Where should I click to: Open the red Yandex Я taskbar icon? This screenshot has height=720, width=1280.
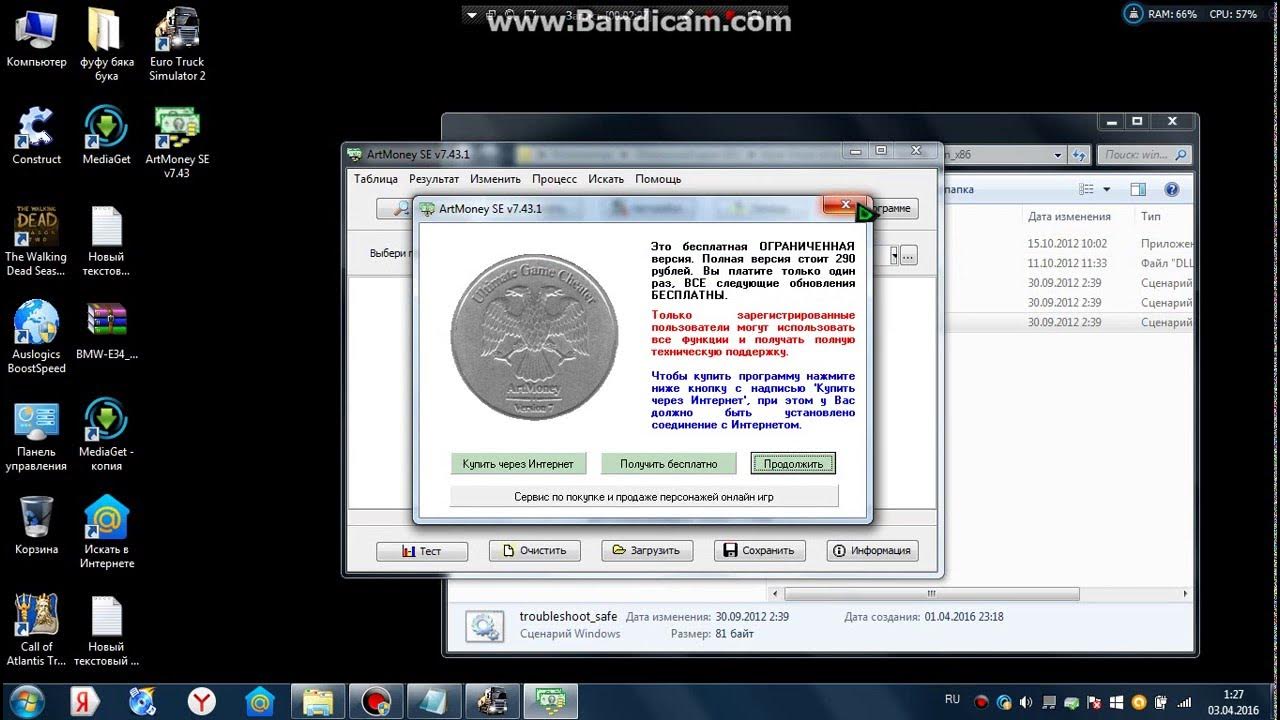85,701
